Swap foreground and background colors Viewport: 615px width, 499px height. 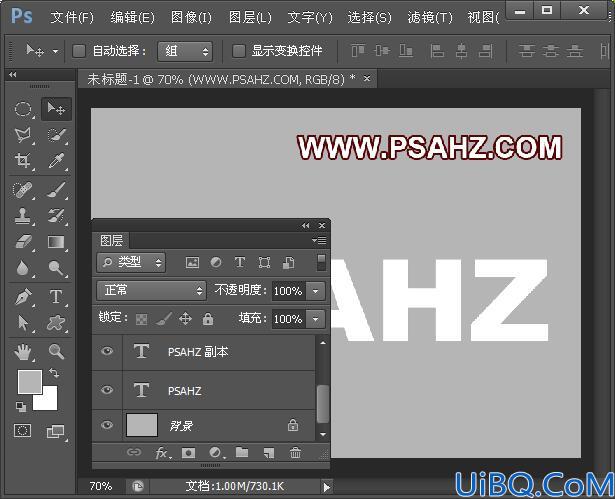pyautogui.click(x=54, y=373)
